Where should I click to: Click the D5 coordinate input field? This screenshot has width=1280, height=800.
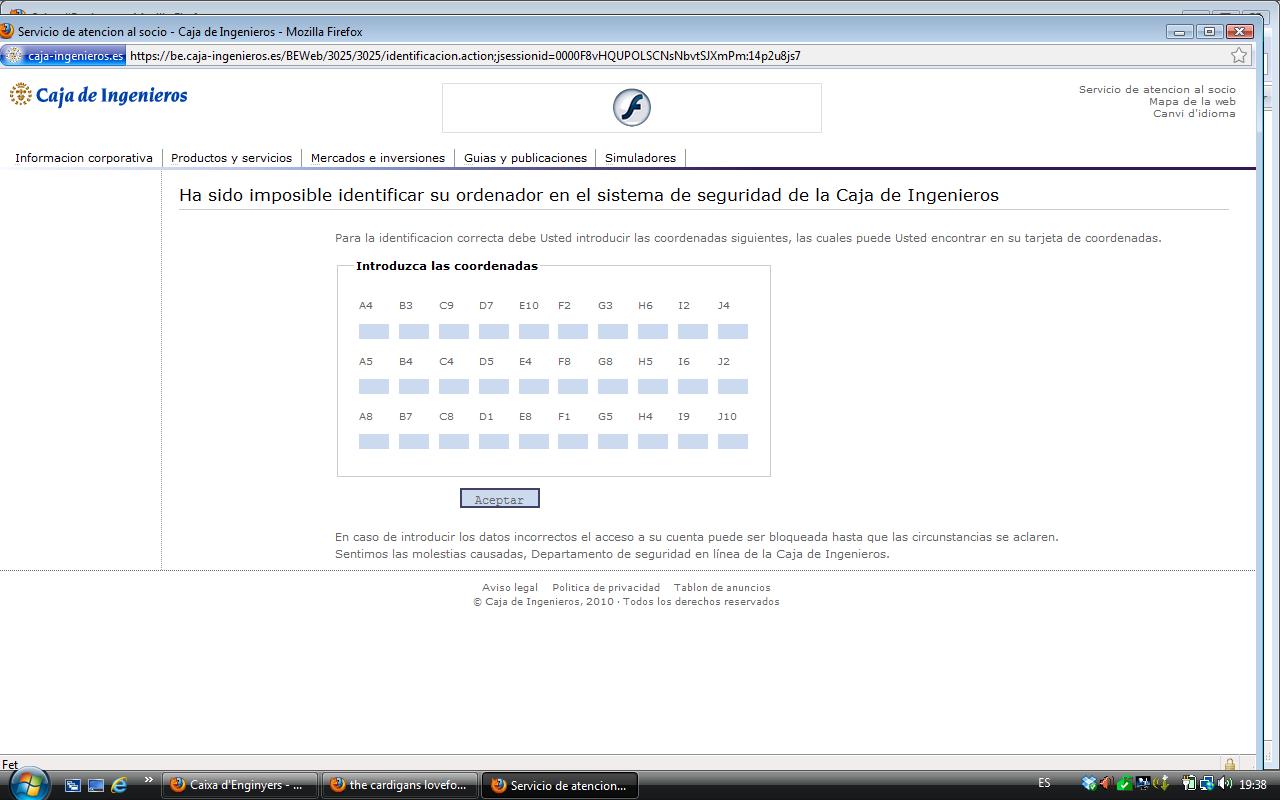click(494, 386)
